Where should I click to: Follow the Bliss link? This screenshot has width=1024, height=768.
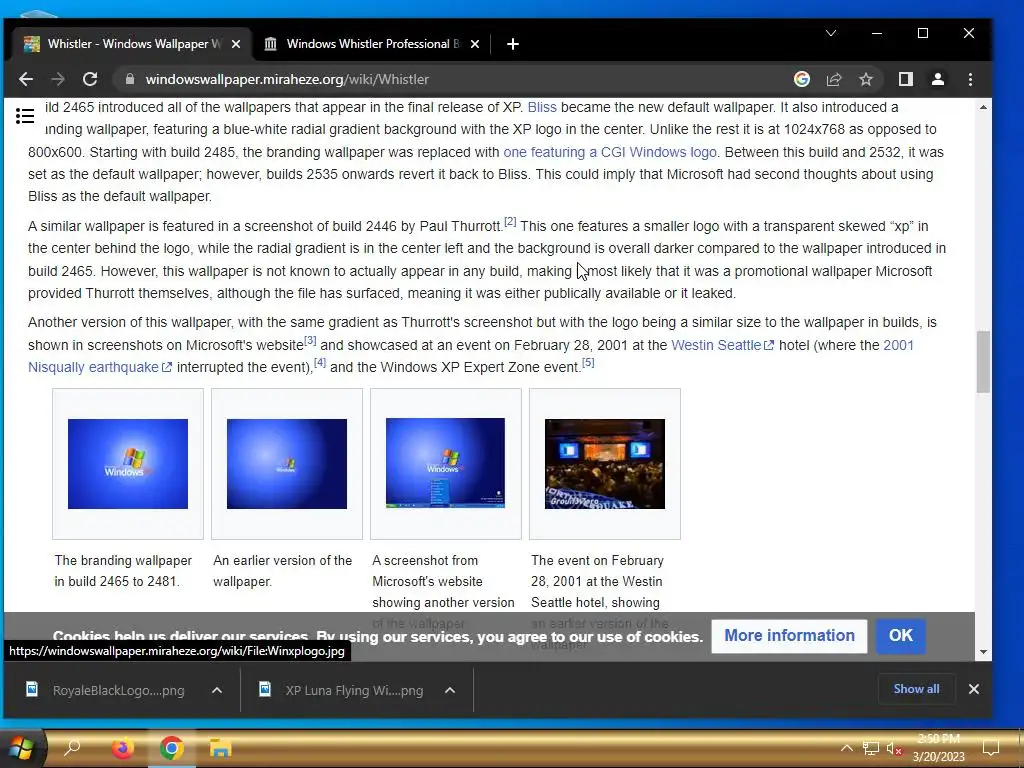coord(542,107)
